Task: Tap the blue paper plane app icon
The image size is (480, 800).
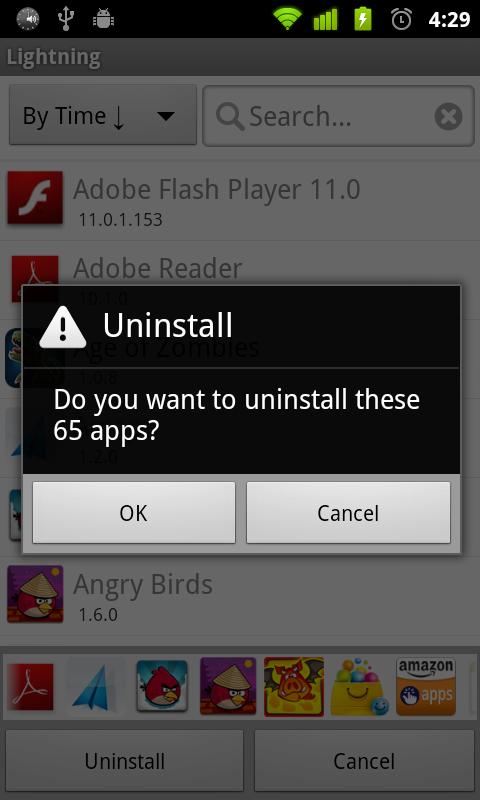Action: tap(95, 686)
